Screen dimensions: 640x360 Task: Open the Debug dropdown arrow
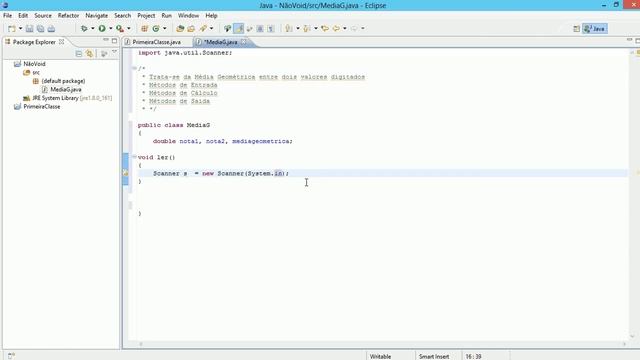(x=93, y=29)
